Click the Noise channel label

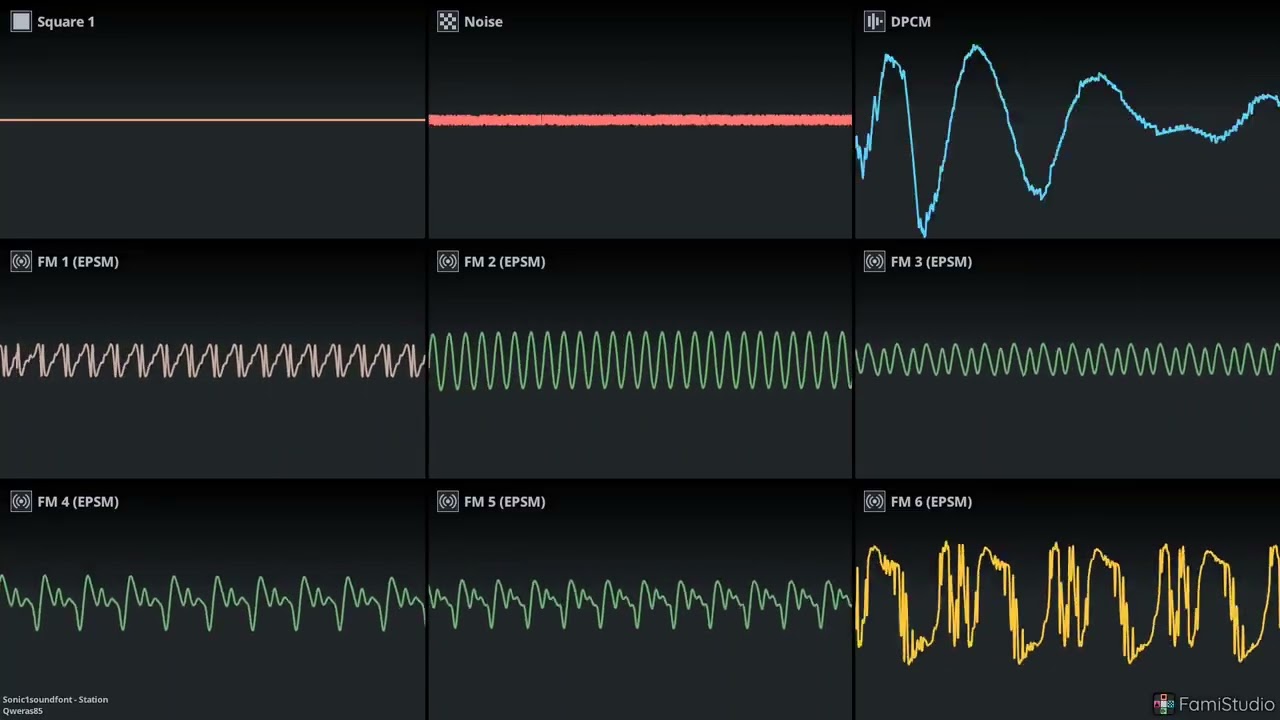tap(483, 21)
